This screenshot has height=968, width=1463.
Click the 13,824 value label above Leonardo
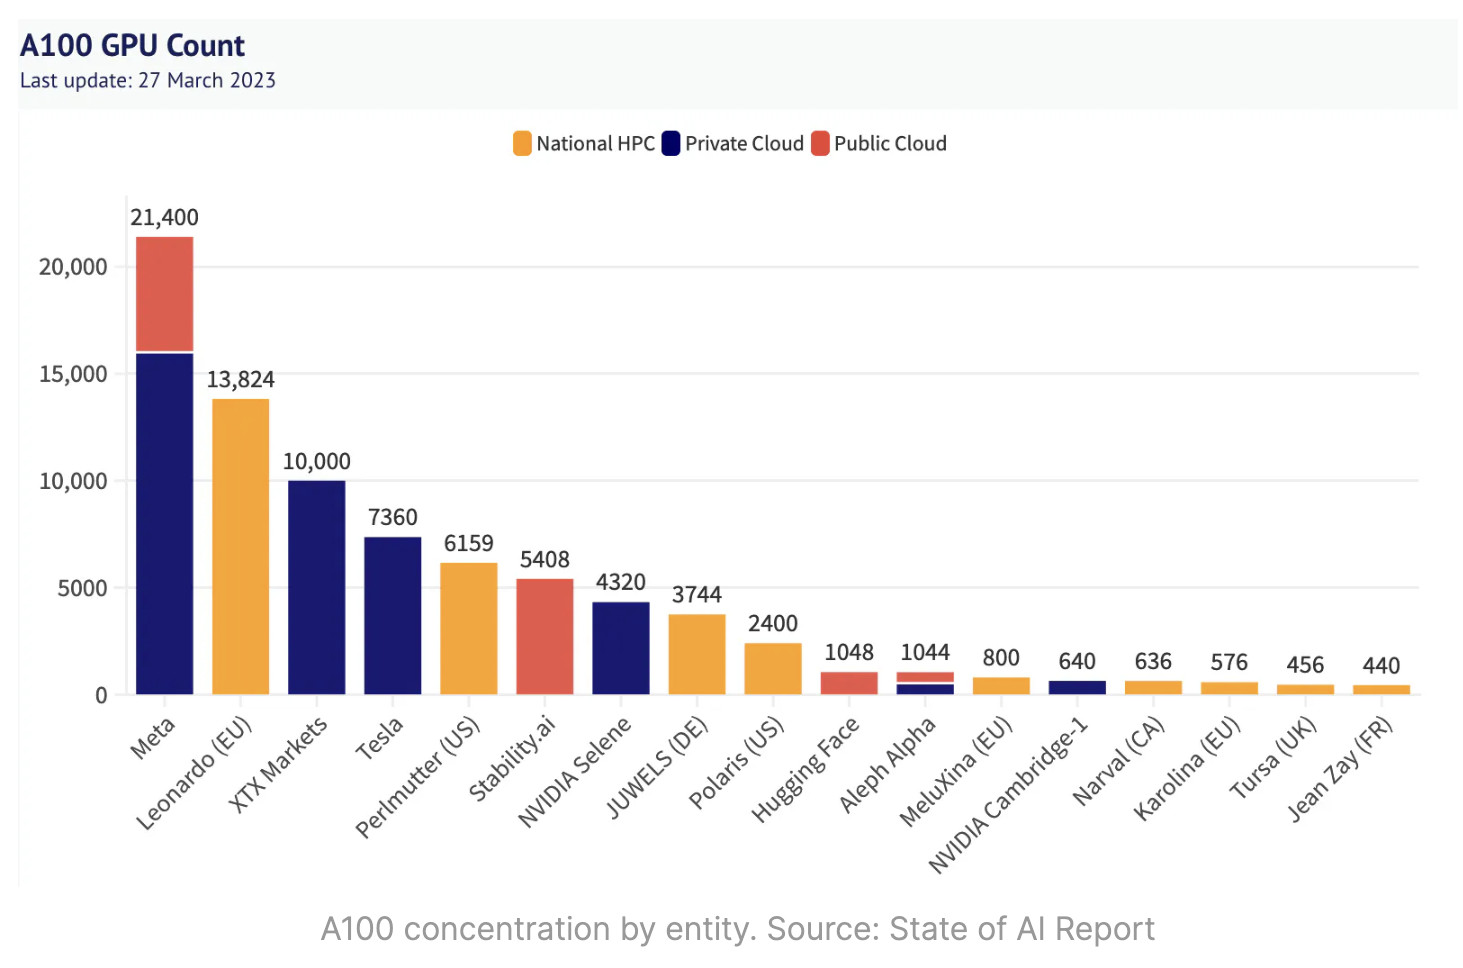click(x=241, y=380)
